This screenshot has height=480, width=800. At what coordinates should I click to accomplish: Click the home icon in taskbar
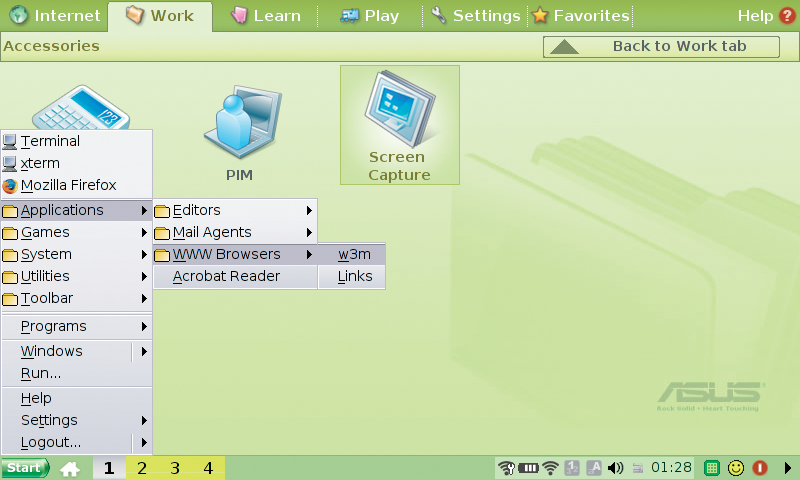(x=70, y=468)
